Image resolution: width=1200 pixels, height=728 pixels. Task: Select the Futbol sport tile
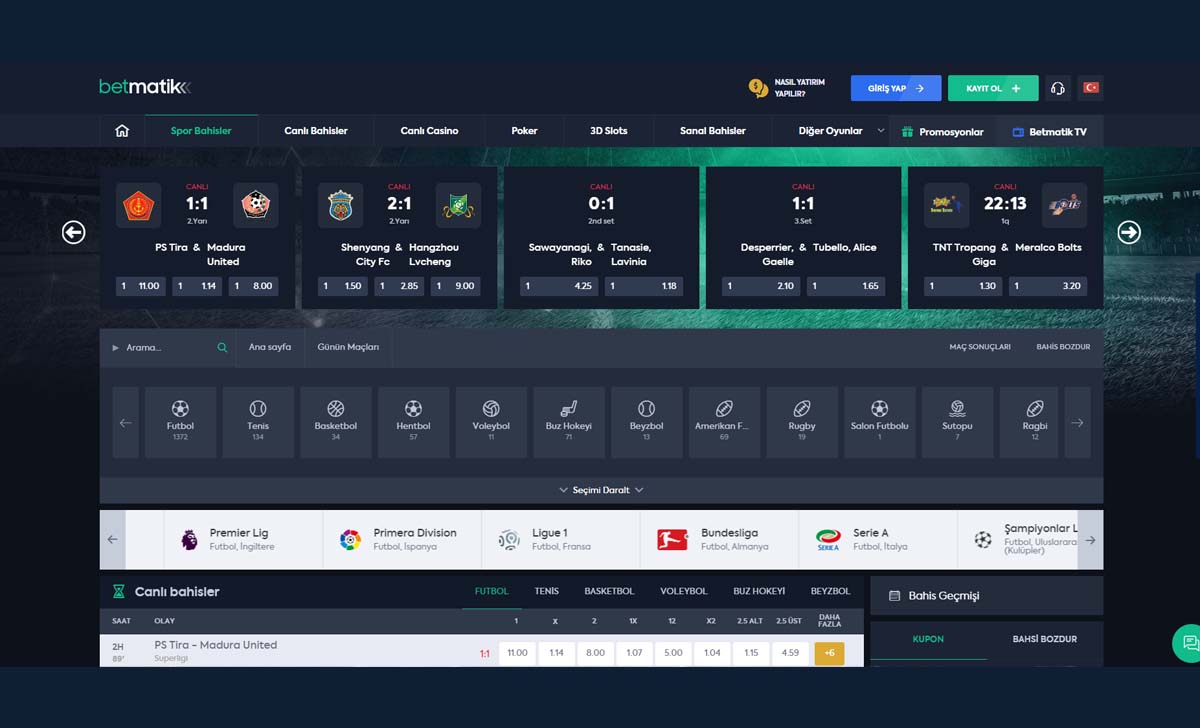[x=180, y=422]
